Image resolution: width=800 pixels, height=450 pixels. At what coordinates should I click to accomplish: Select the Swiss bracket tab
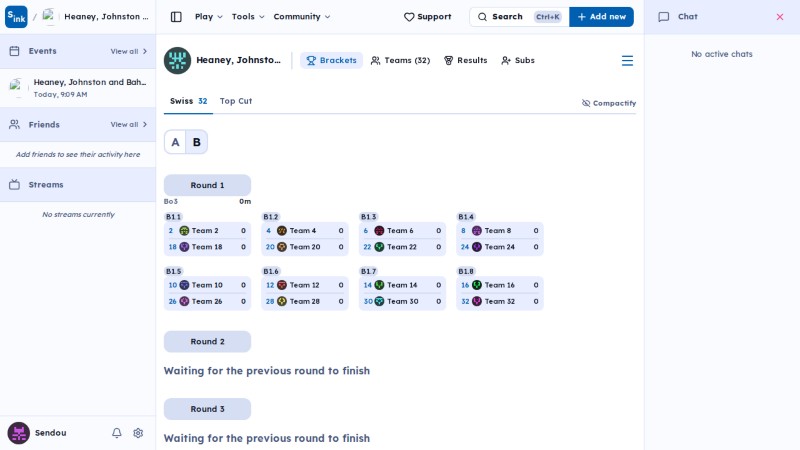(188, 101)
